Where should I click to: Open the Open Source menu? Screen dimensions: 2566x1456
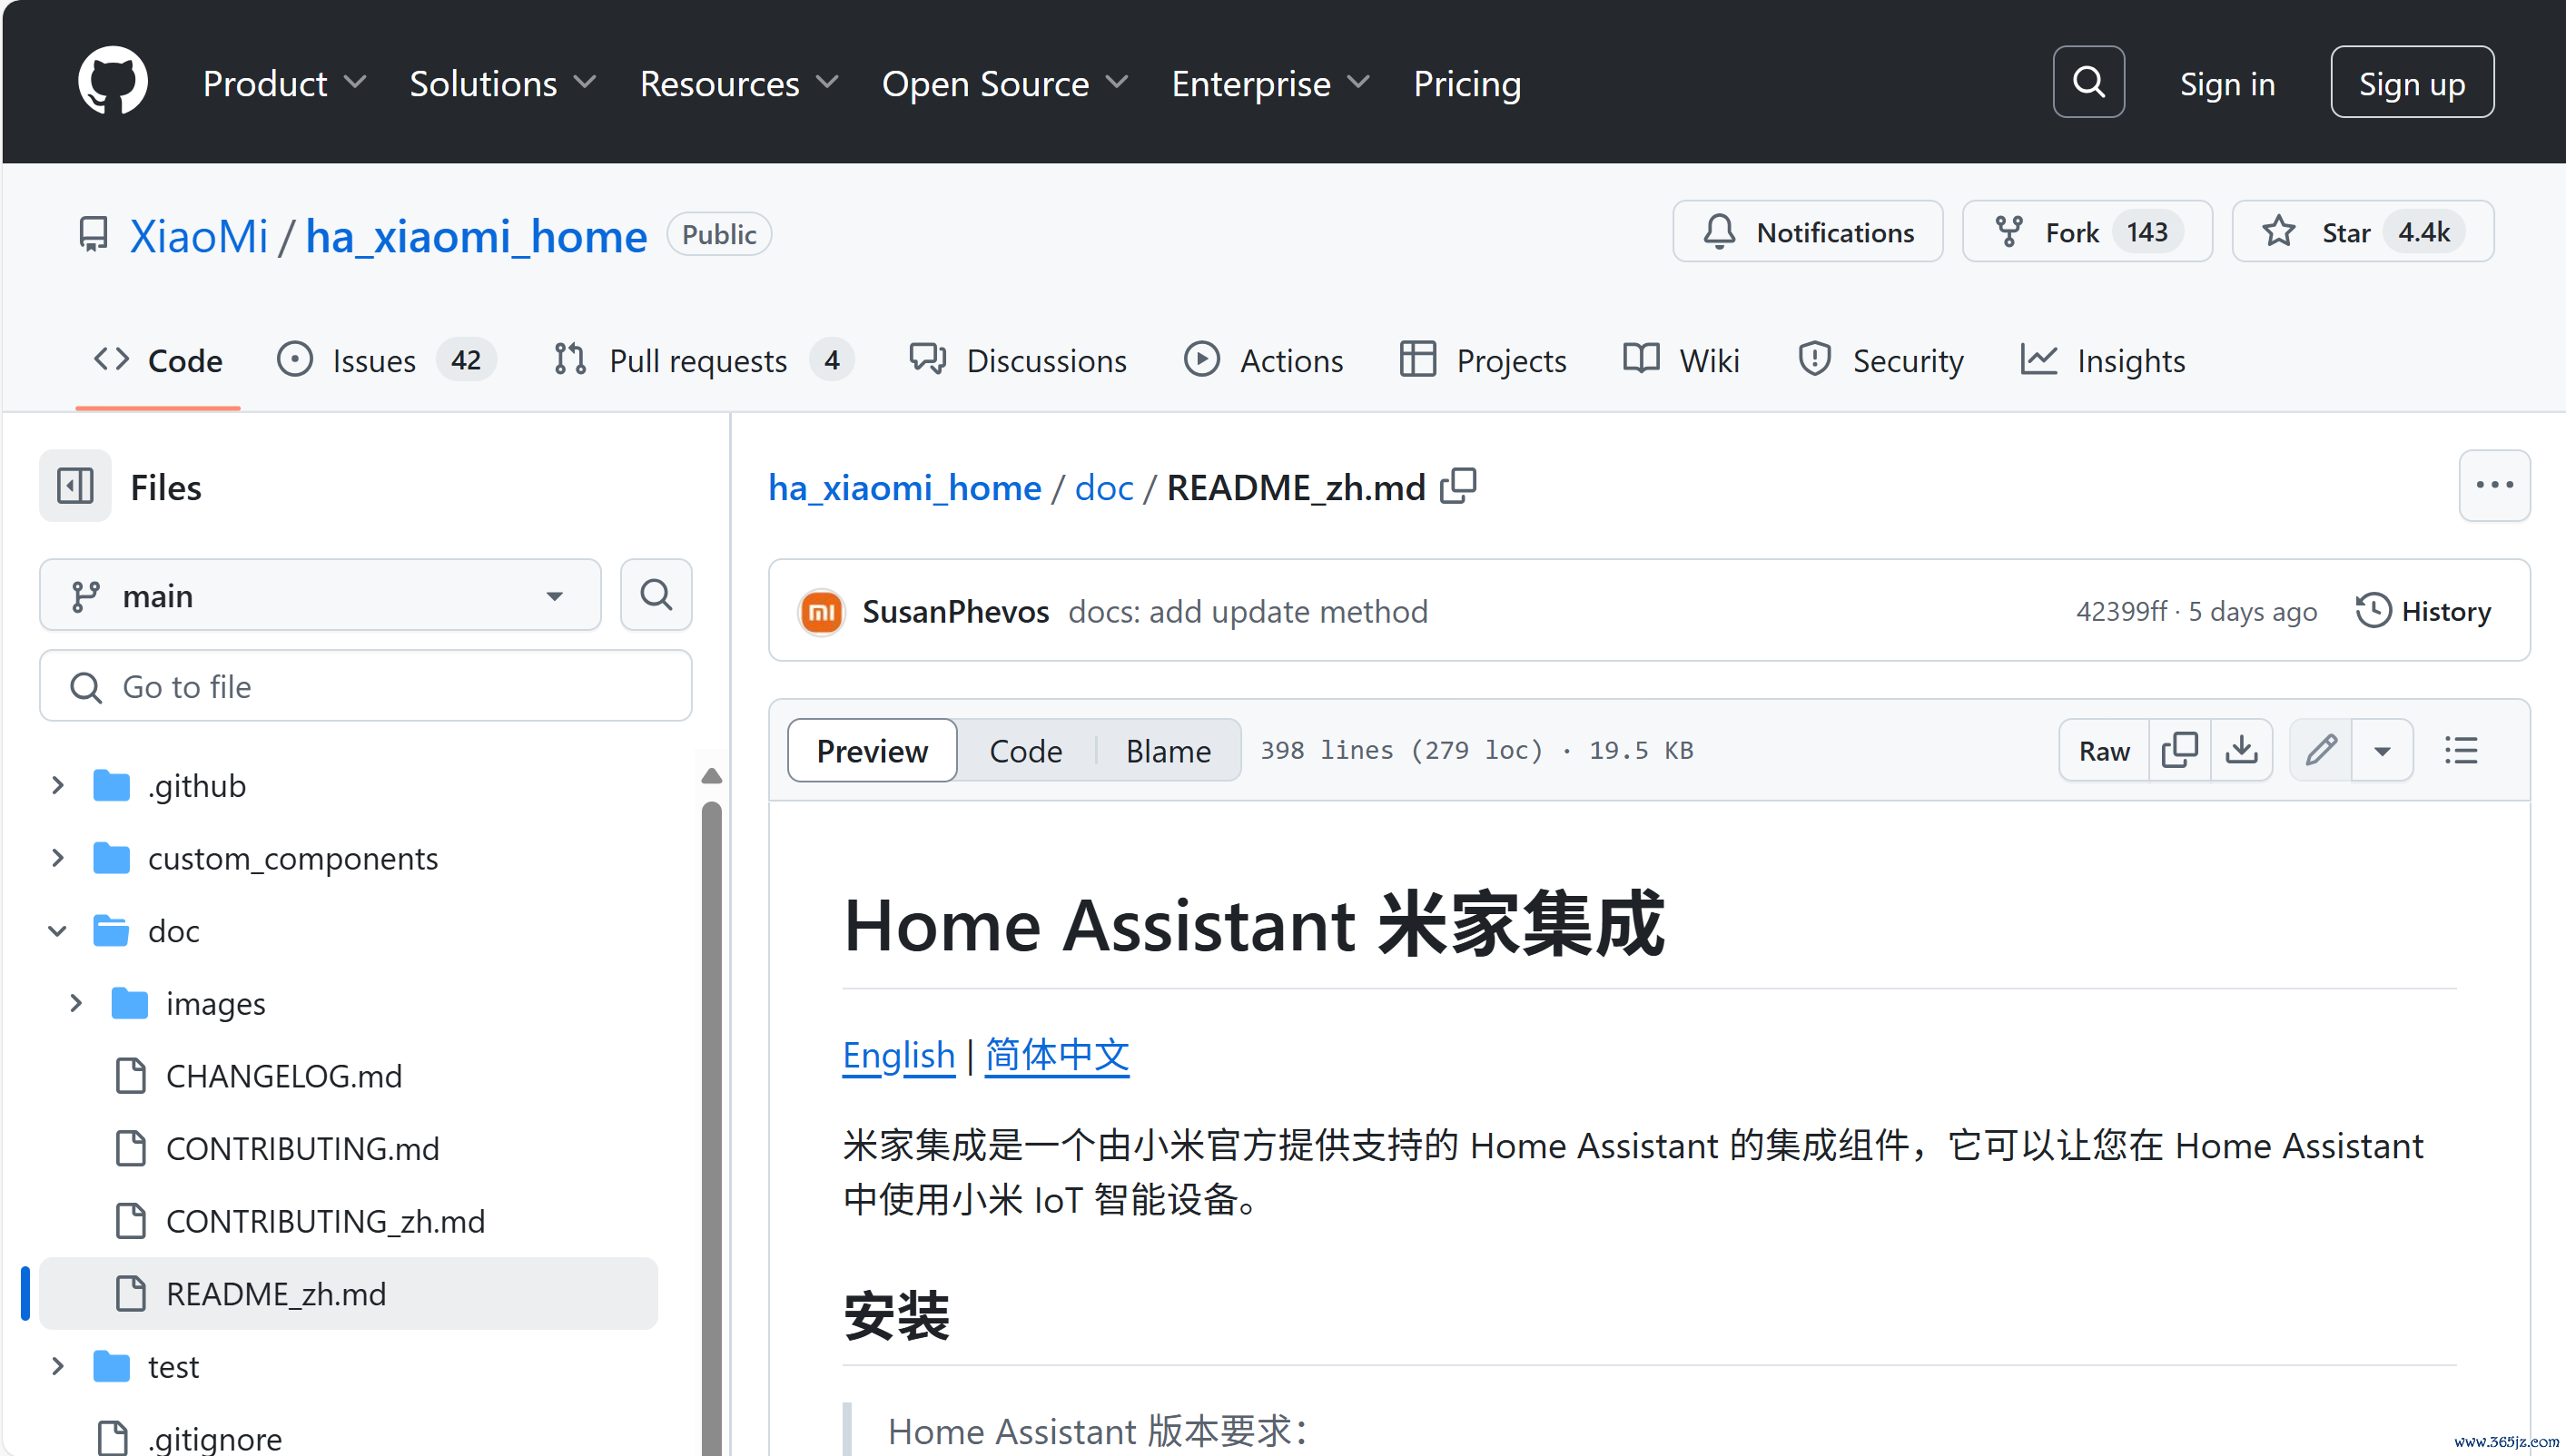pos(1005,83)
